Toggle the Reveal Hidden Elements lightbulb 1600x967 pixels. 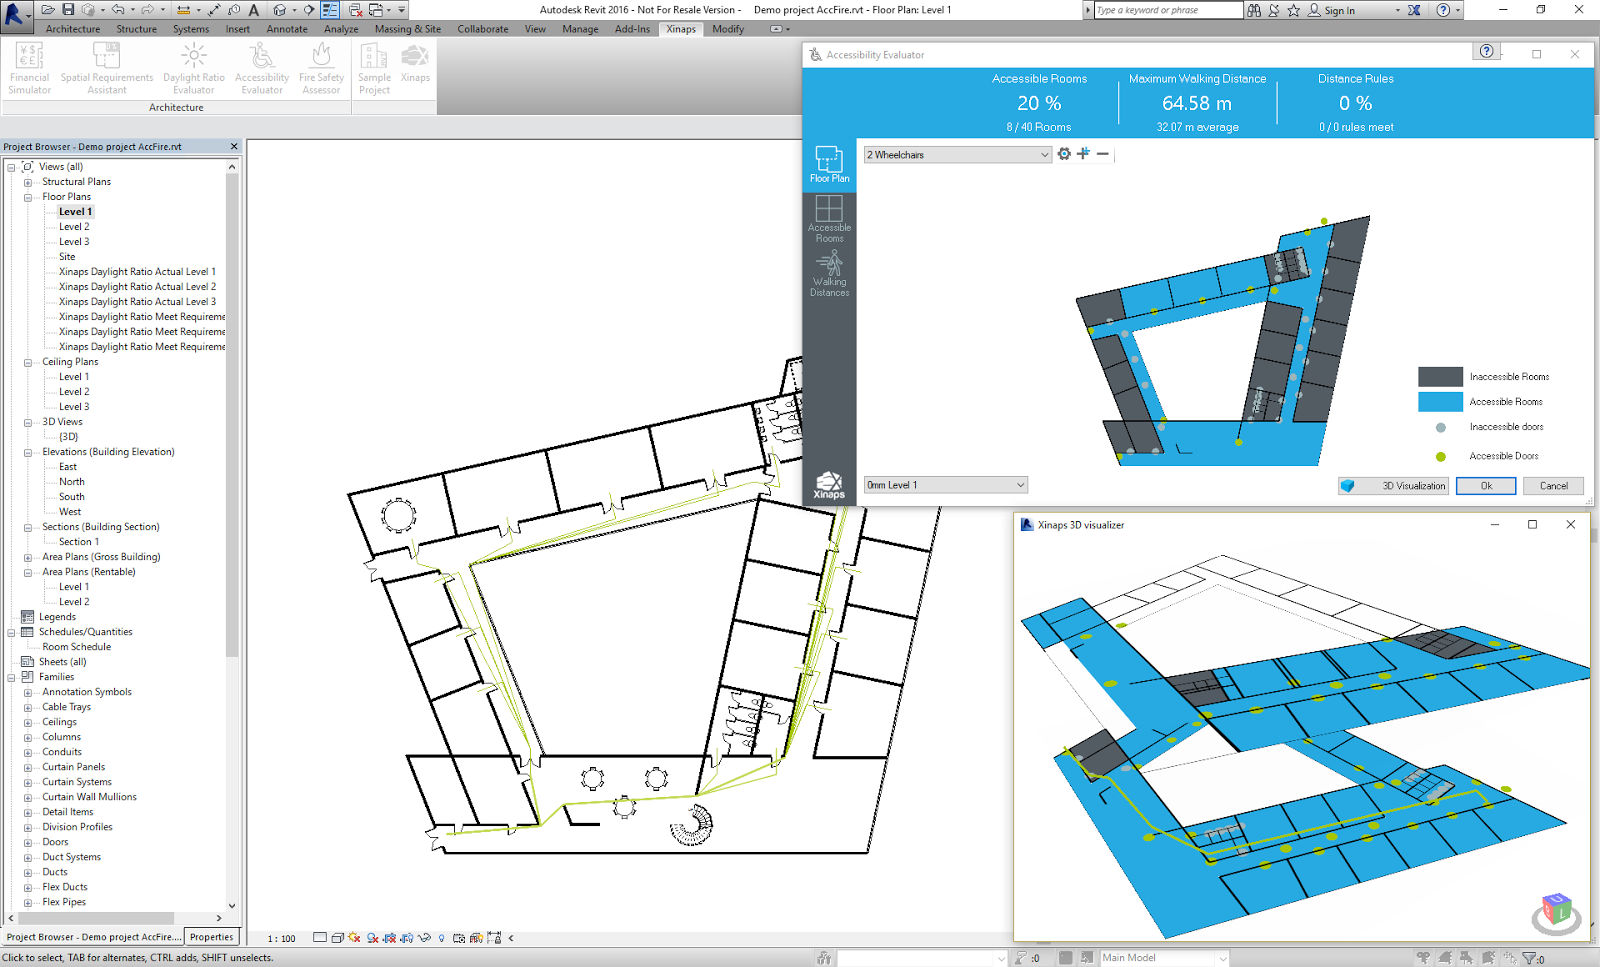440,938
